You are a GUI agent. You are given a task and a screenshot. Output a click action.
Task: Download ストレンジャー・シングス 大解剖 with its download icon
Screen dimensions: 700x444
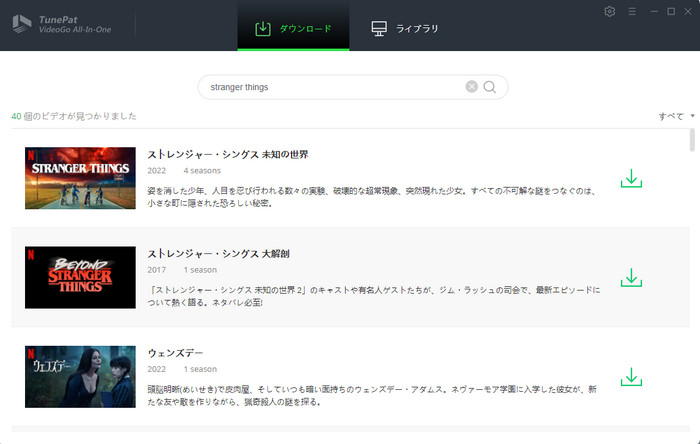click(x=631, y=278)
